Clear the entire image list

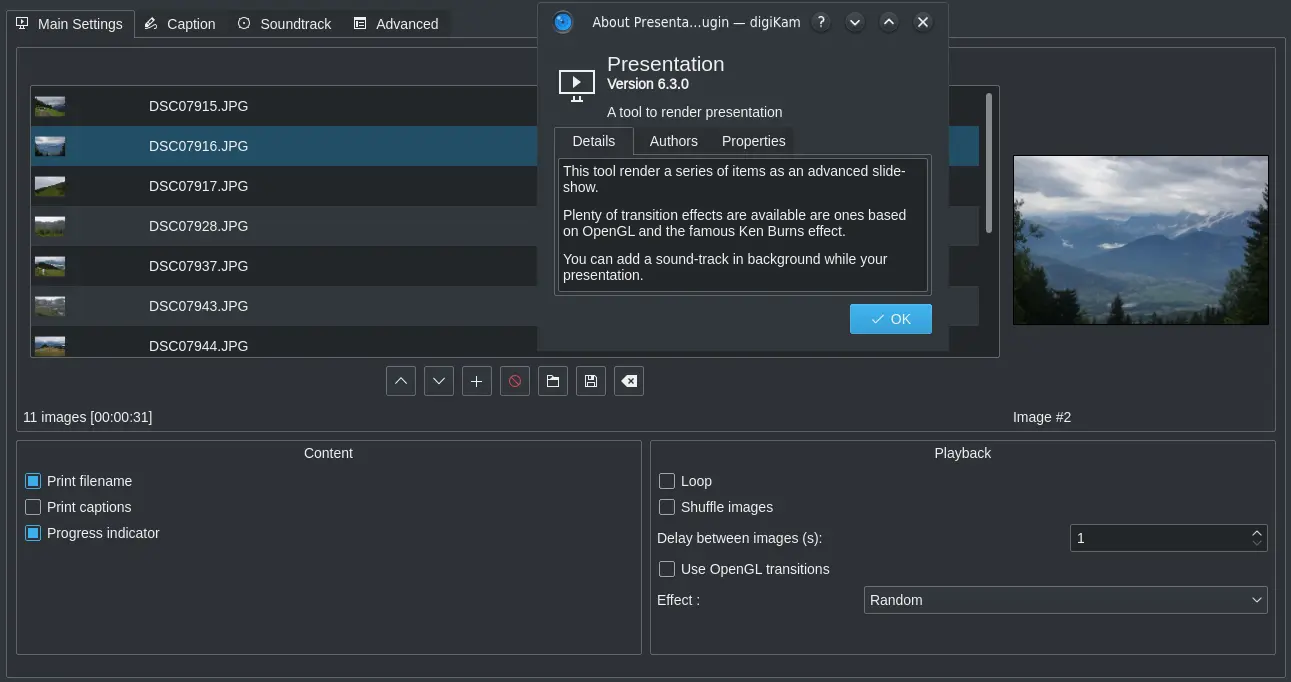click(x=628, y=380)
